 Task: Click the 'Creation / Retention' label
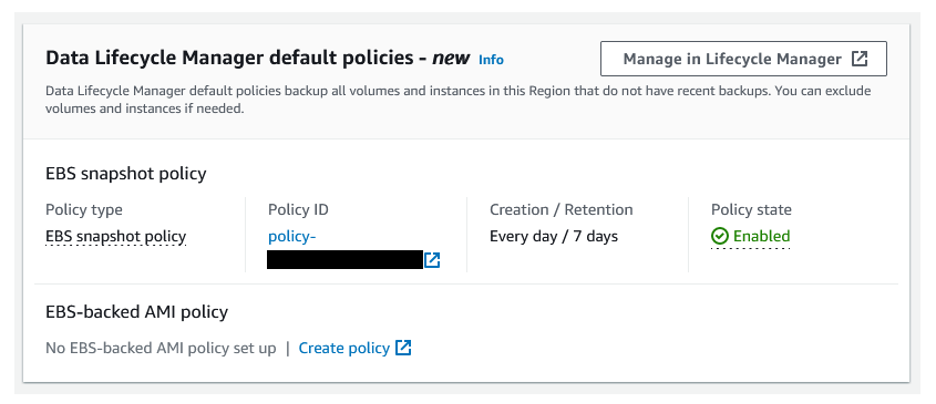pyautogui.click(x=561, y=210)
